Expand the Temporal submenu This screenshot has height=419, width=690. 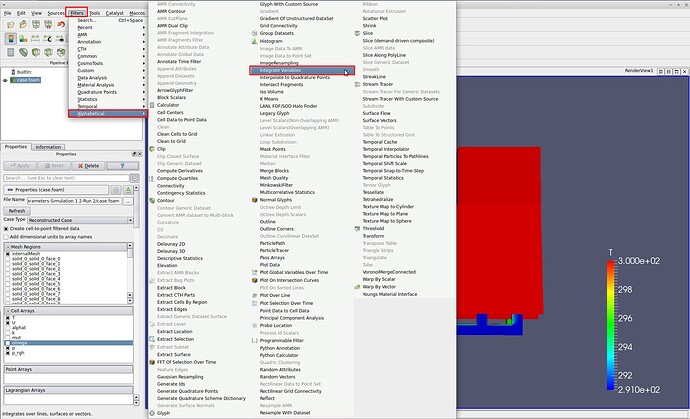(108, 107)
